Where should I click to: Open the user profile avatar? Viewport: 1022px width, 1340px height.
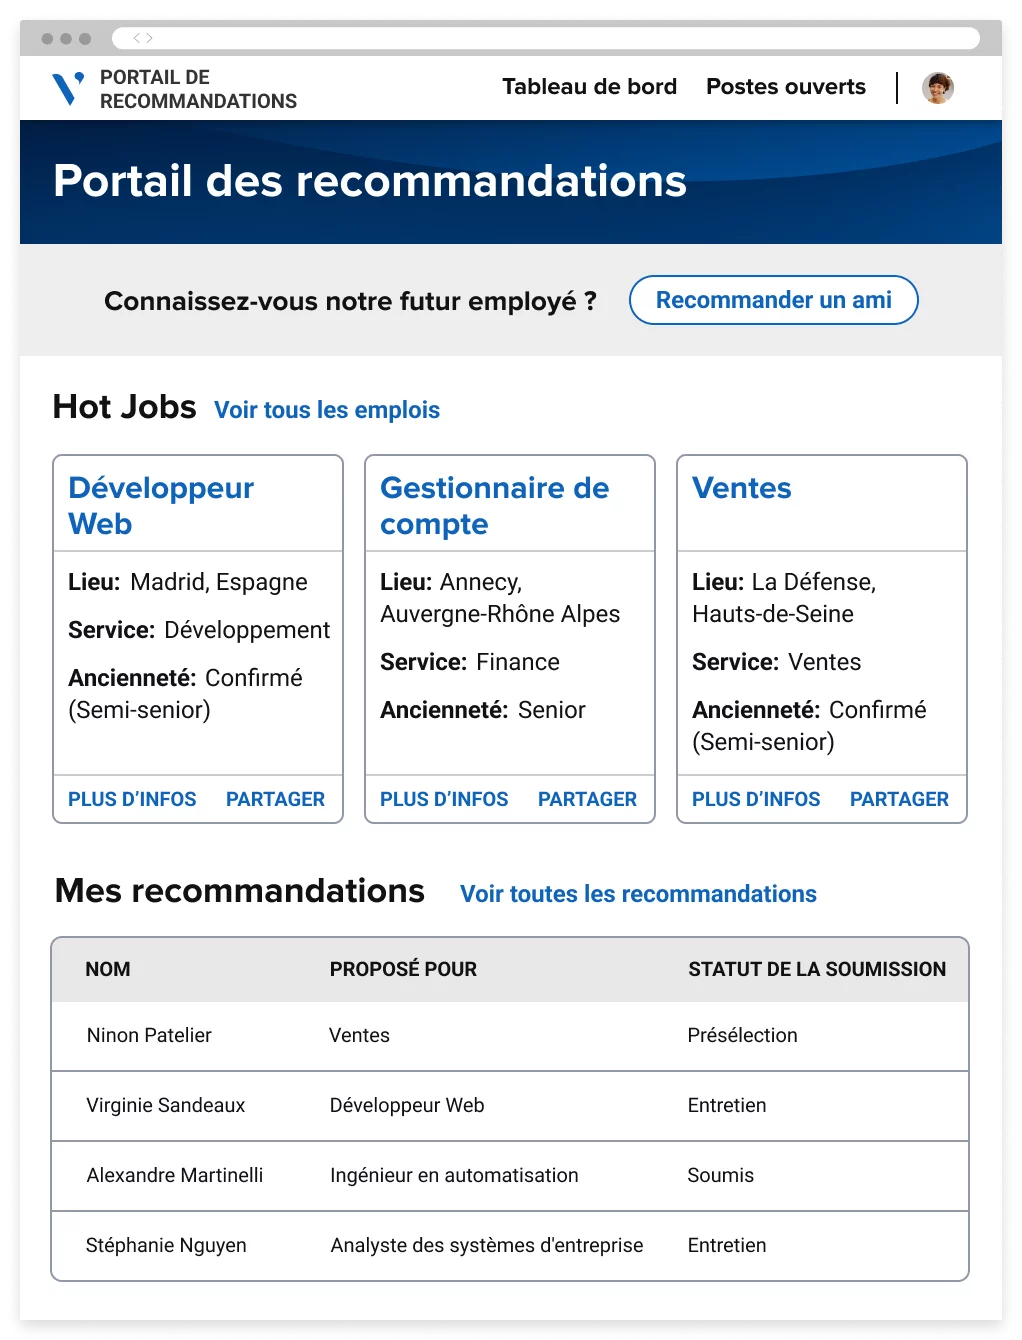tap(937, 88)
